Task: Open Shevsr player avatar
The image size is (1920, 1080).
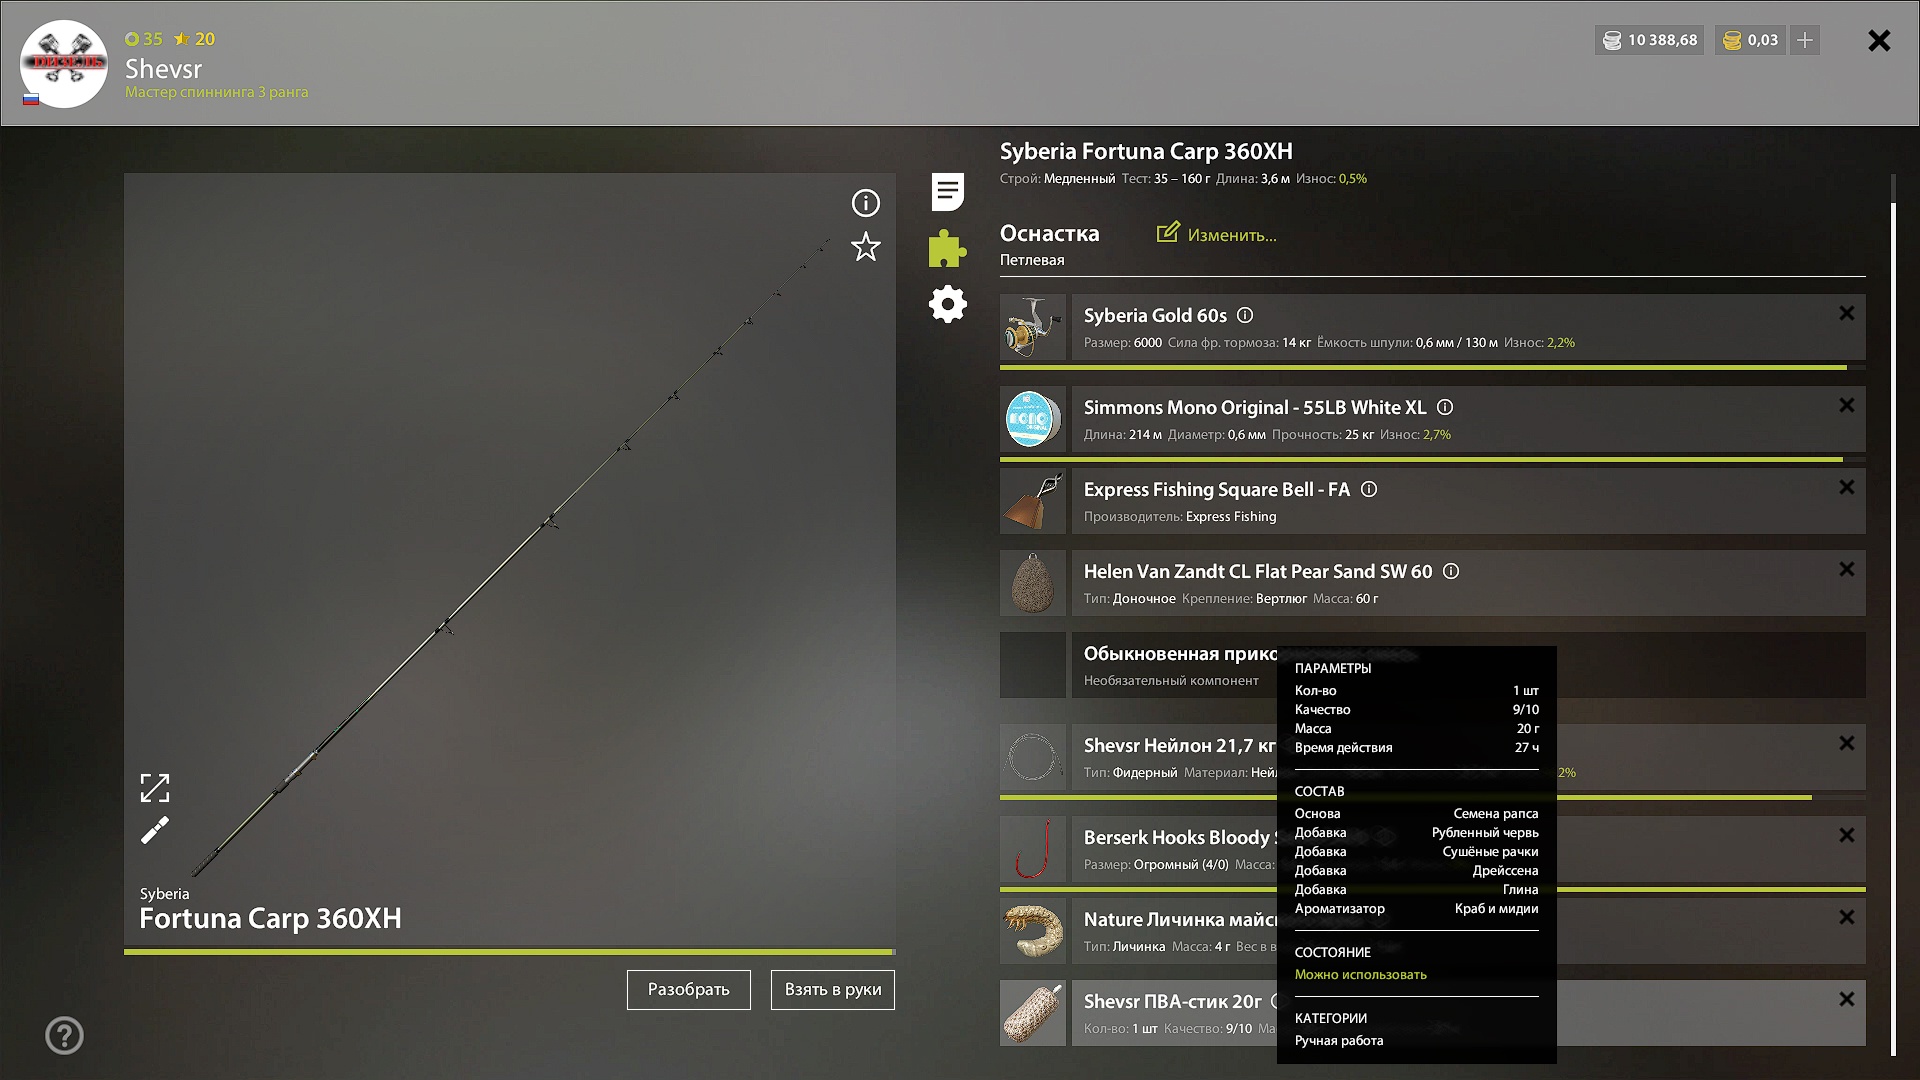Action: click(x=64, y=63)
